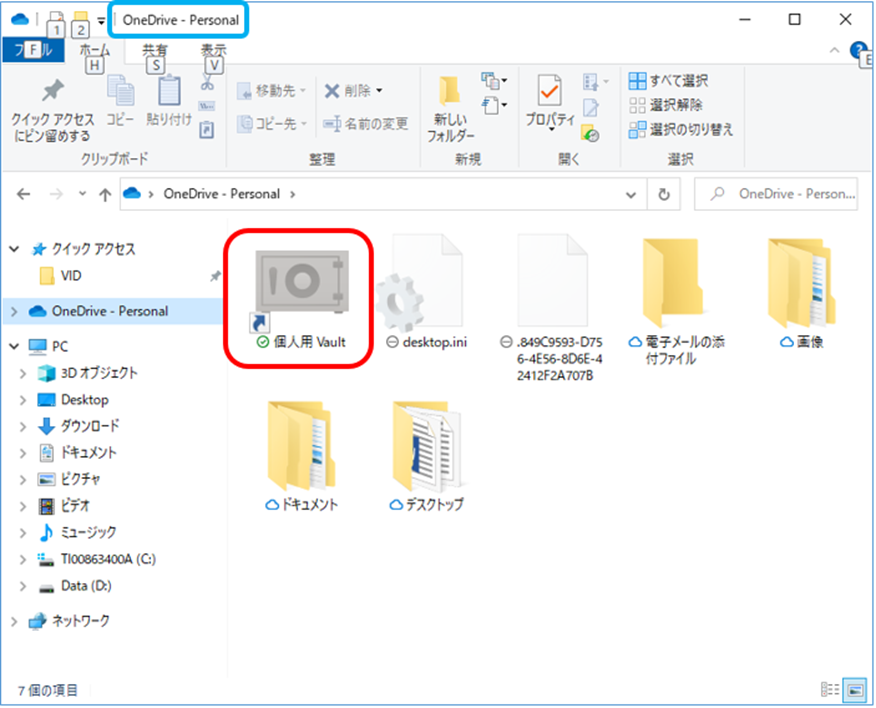
Task: Click the History icon in Open group
Action: (590, 133)
